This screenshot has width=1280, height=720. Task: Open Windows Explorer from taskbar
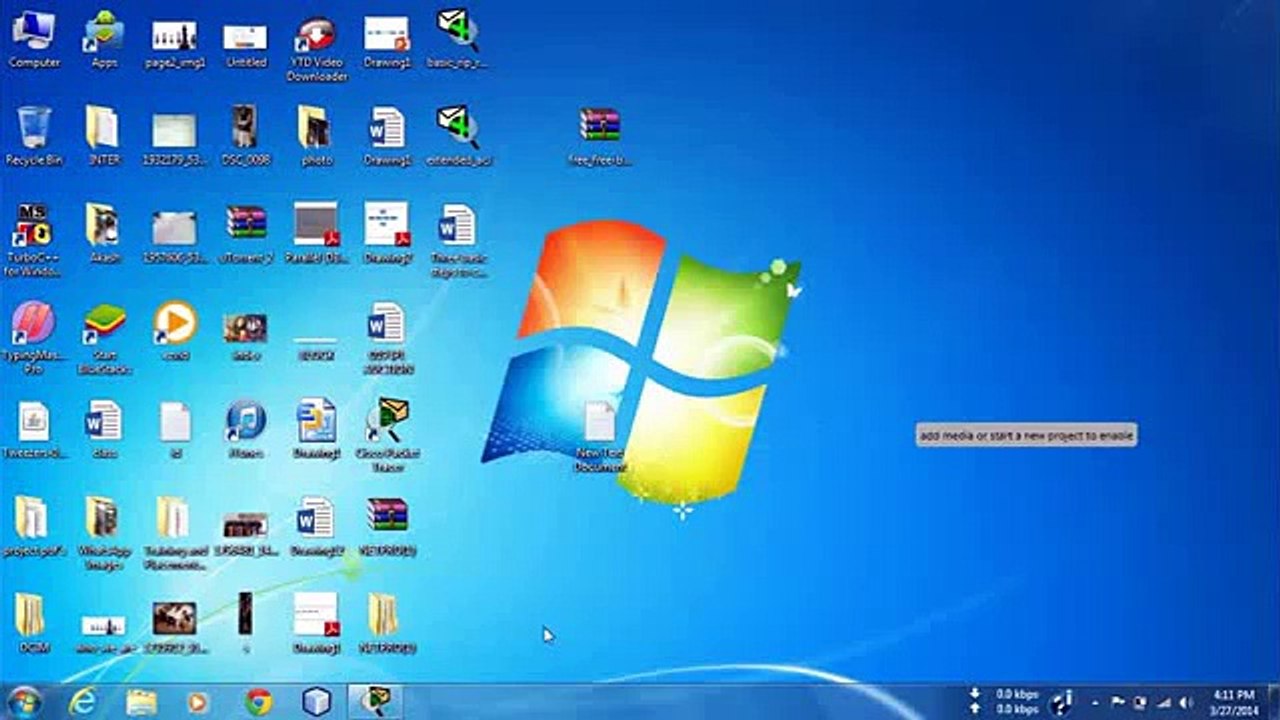tap(141, 702)
